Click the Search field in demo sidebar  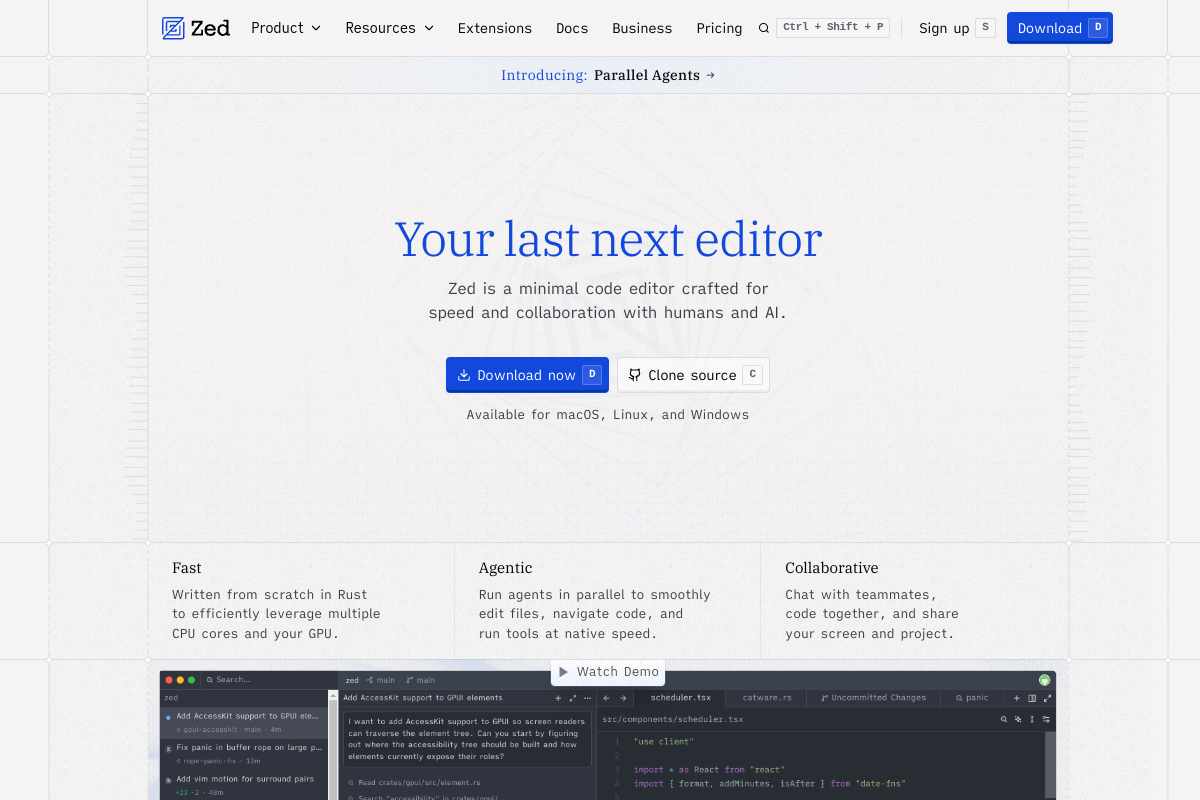click(x=270, y=680)
